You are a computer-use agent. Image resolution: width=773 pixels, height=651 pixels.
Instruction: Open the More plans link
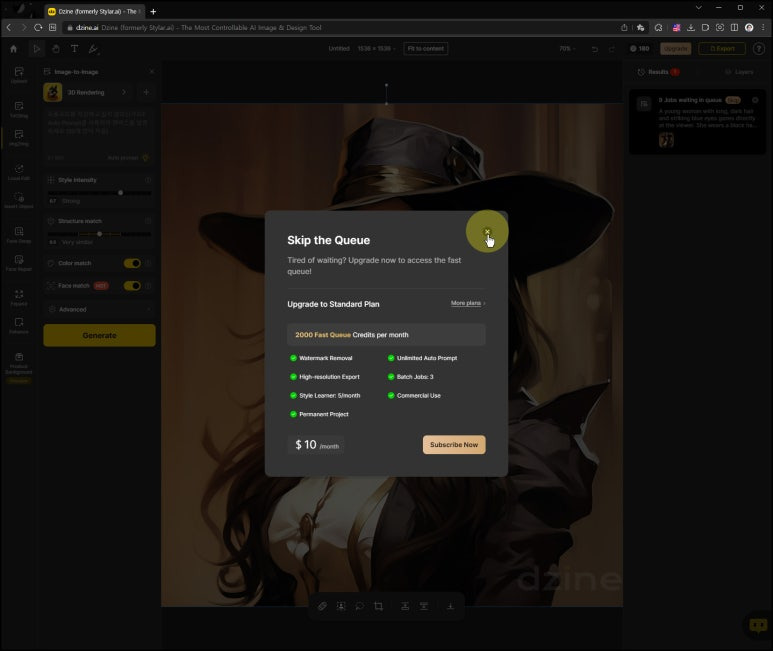tap(468, 303)
